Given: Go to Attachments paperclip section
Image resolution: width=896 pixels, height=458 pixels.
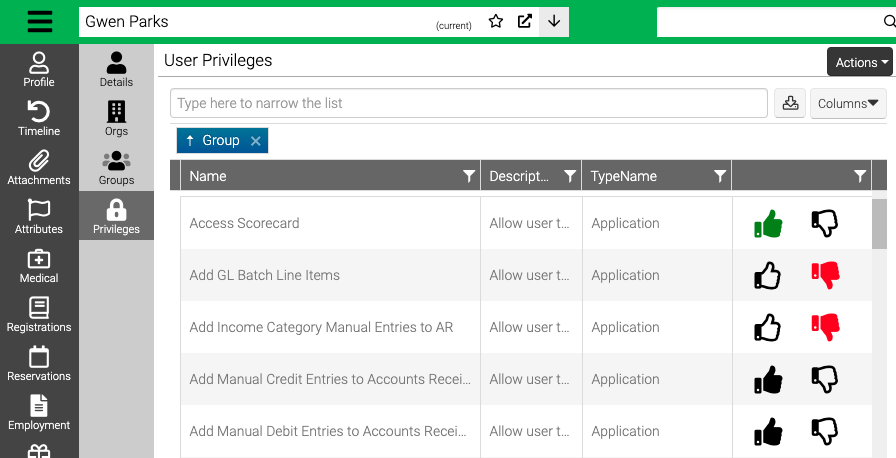Looking at the screenshot, I should pos(39,167).
